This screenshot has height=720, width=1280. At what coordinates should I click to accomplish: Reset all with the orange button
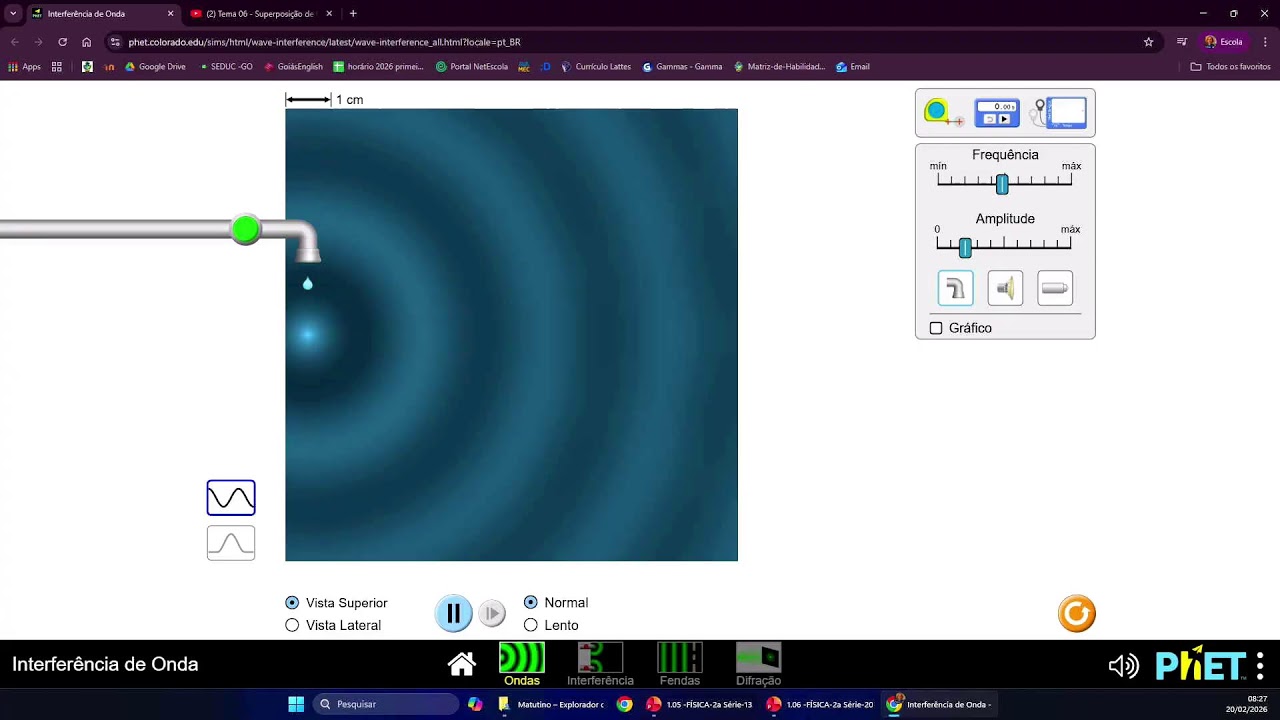click(1077, 614)
